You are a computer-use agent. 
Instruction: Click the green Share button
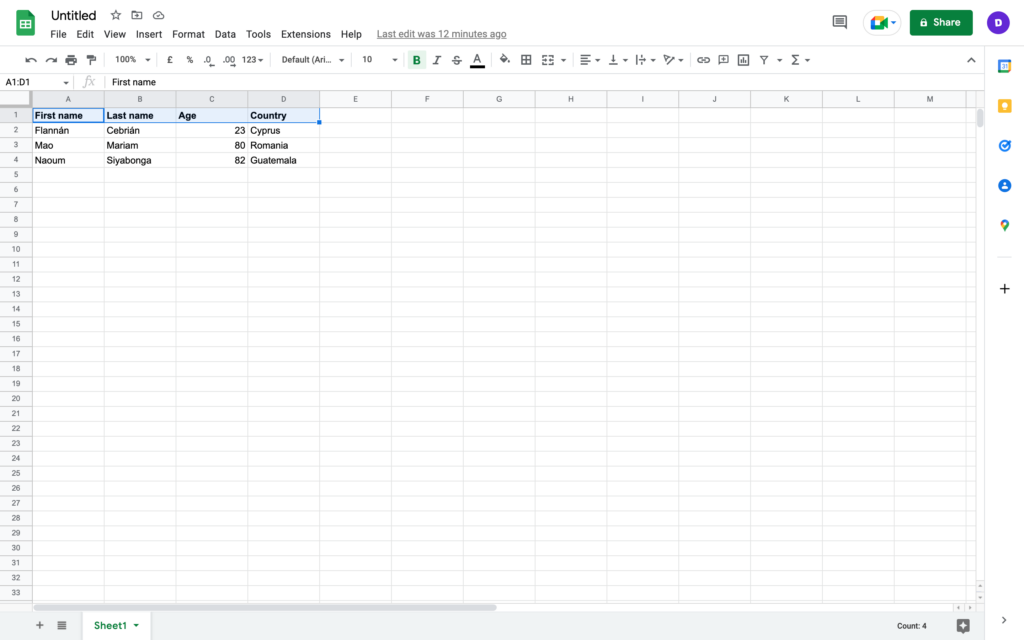(x=940, y=22)
